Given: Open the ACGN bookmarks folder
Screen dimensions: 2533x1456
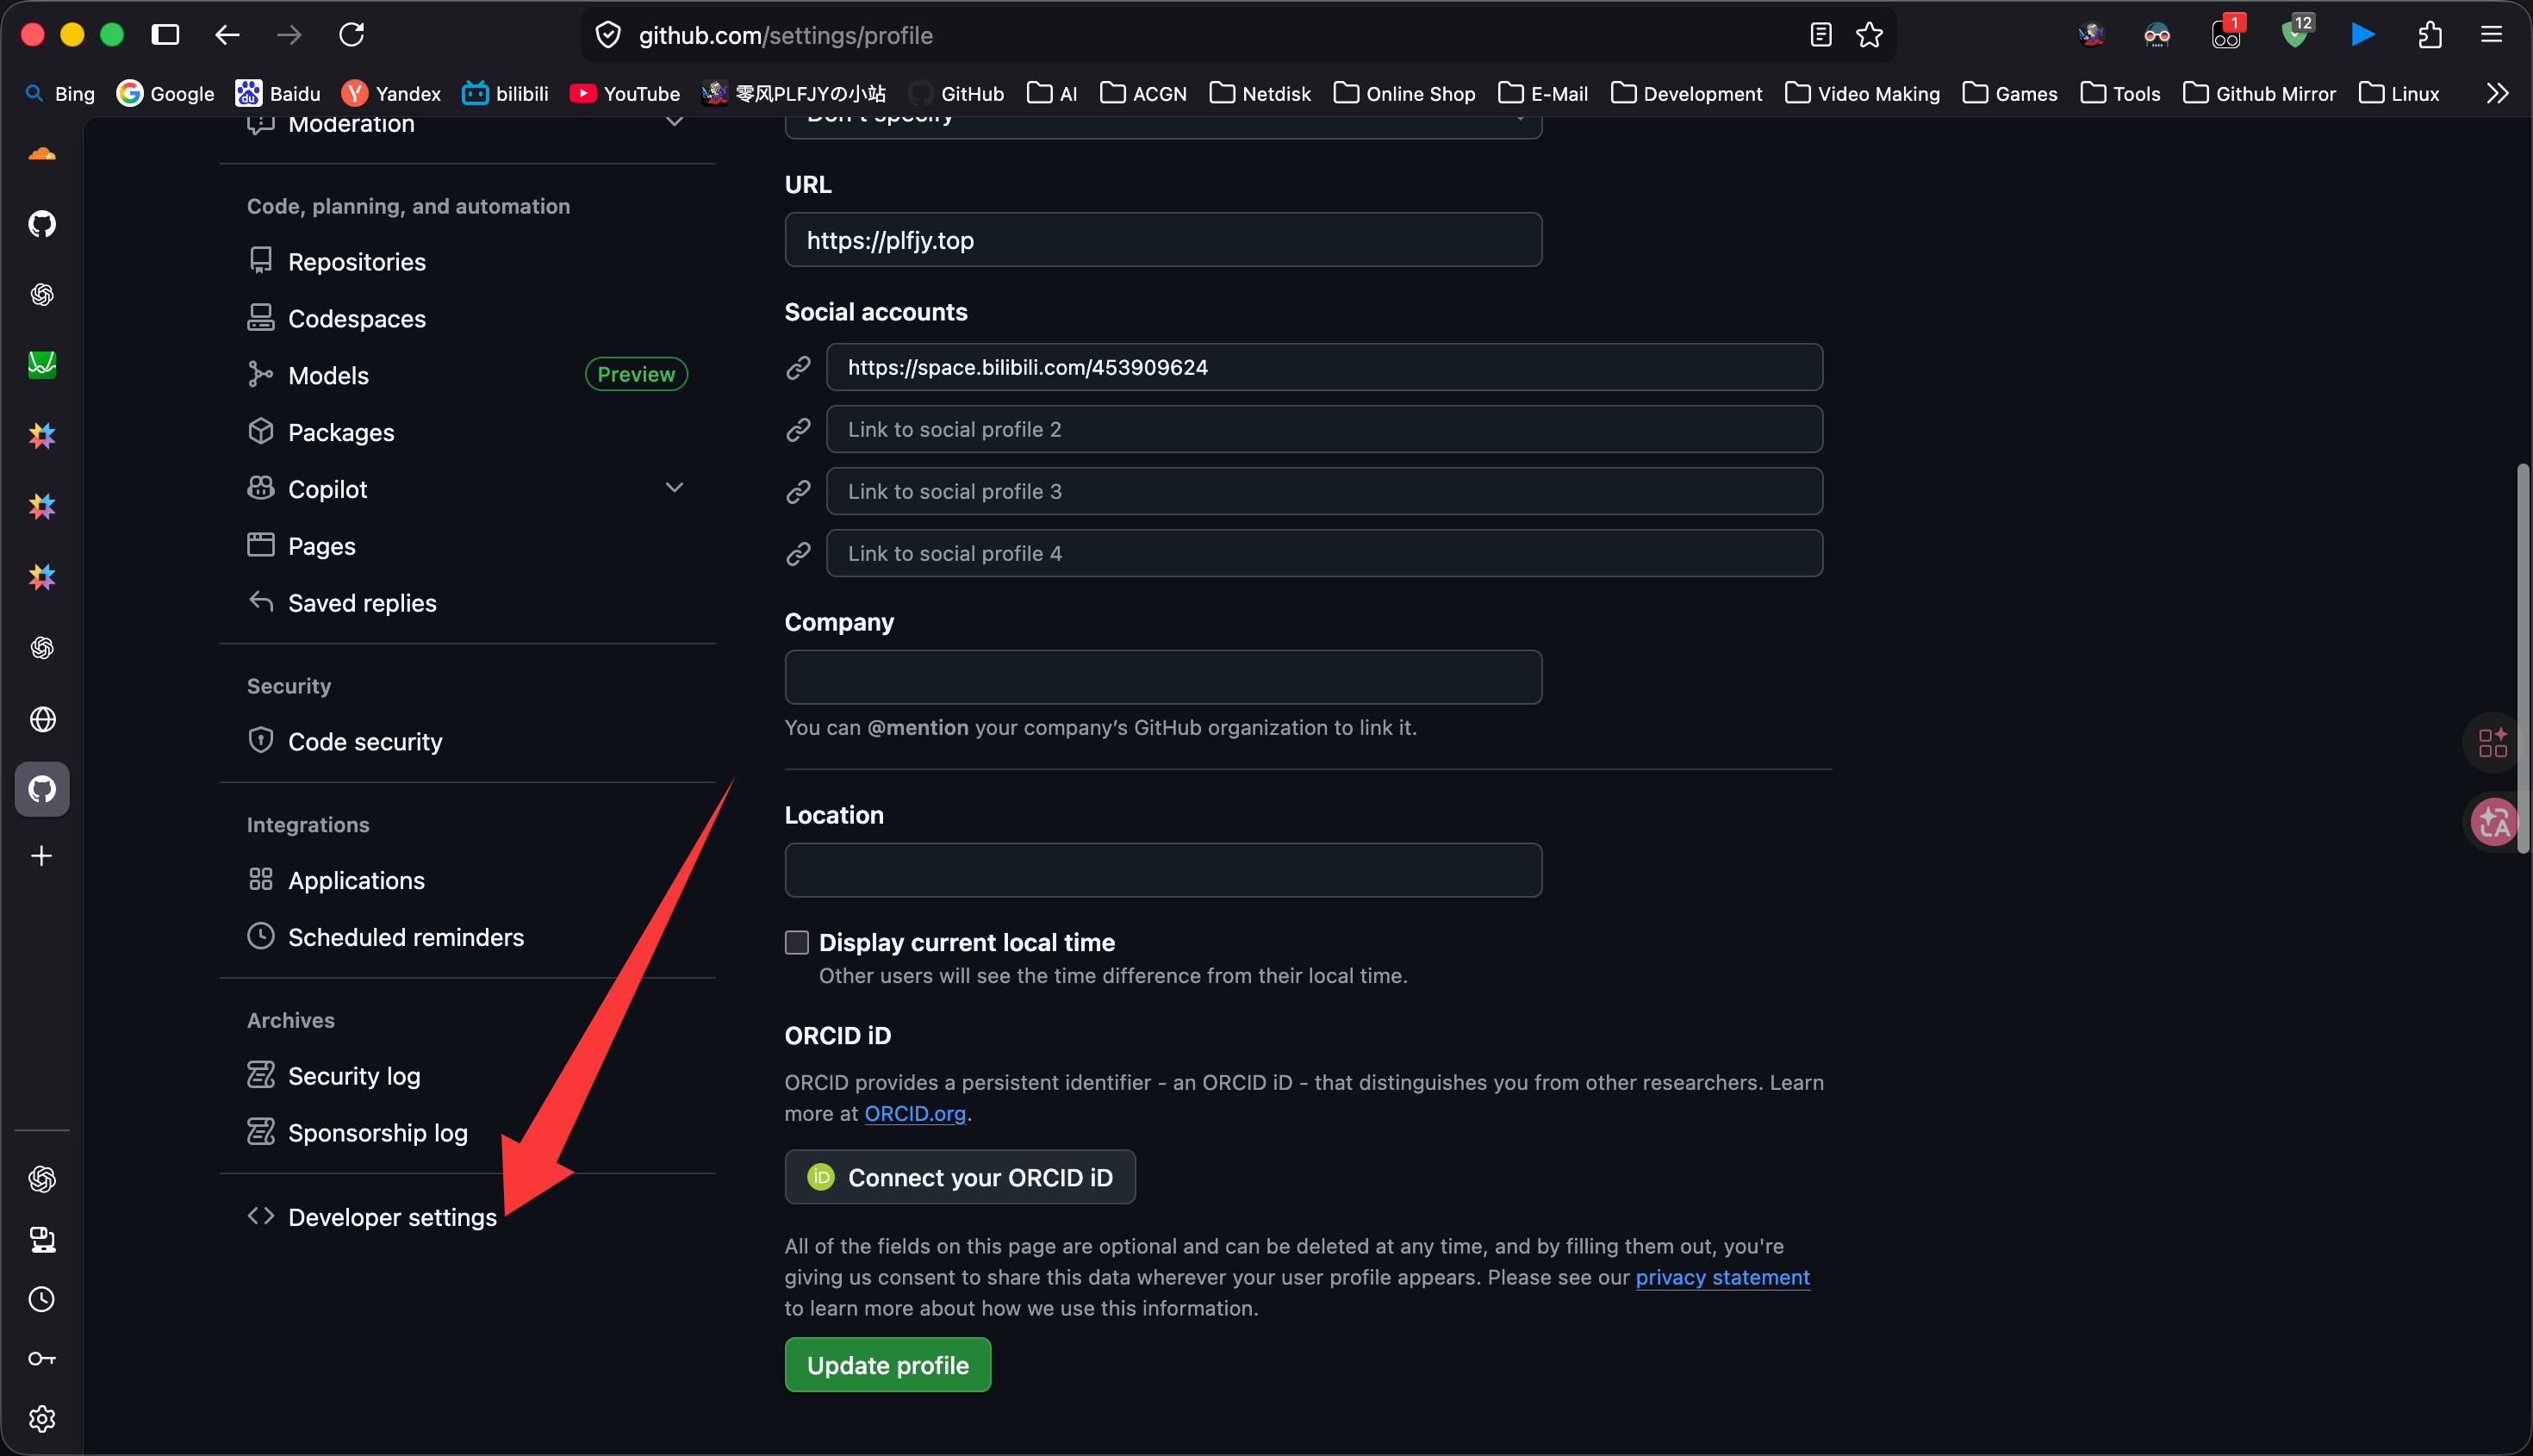Looking at the screenshot, I should [1143, 93].
